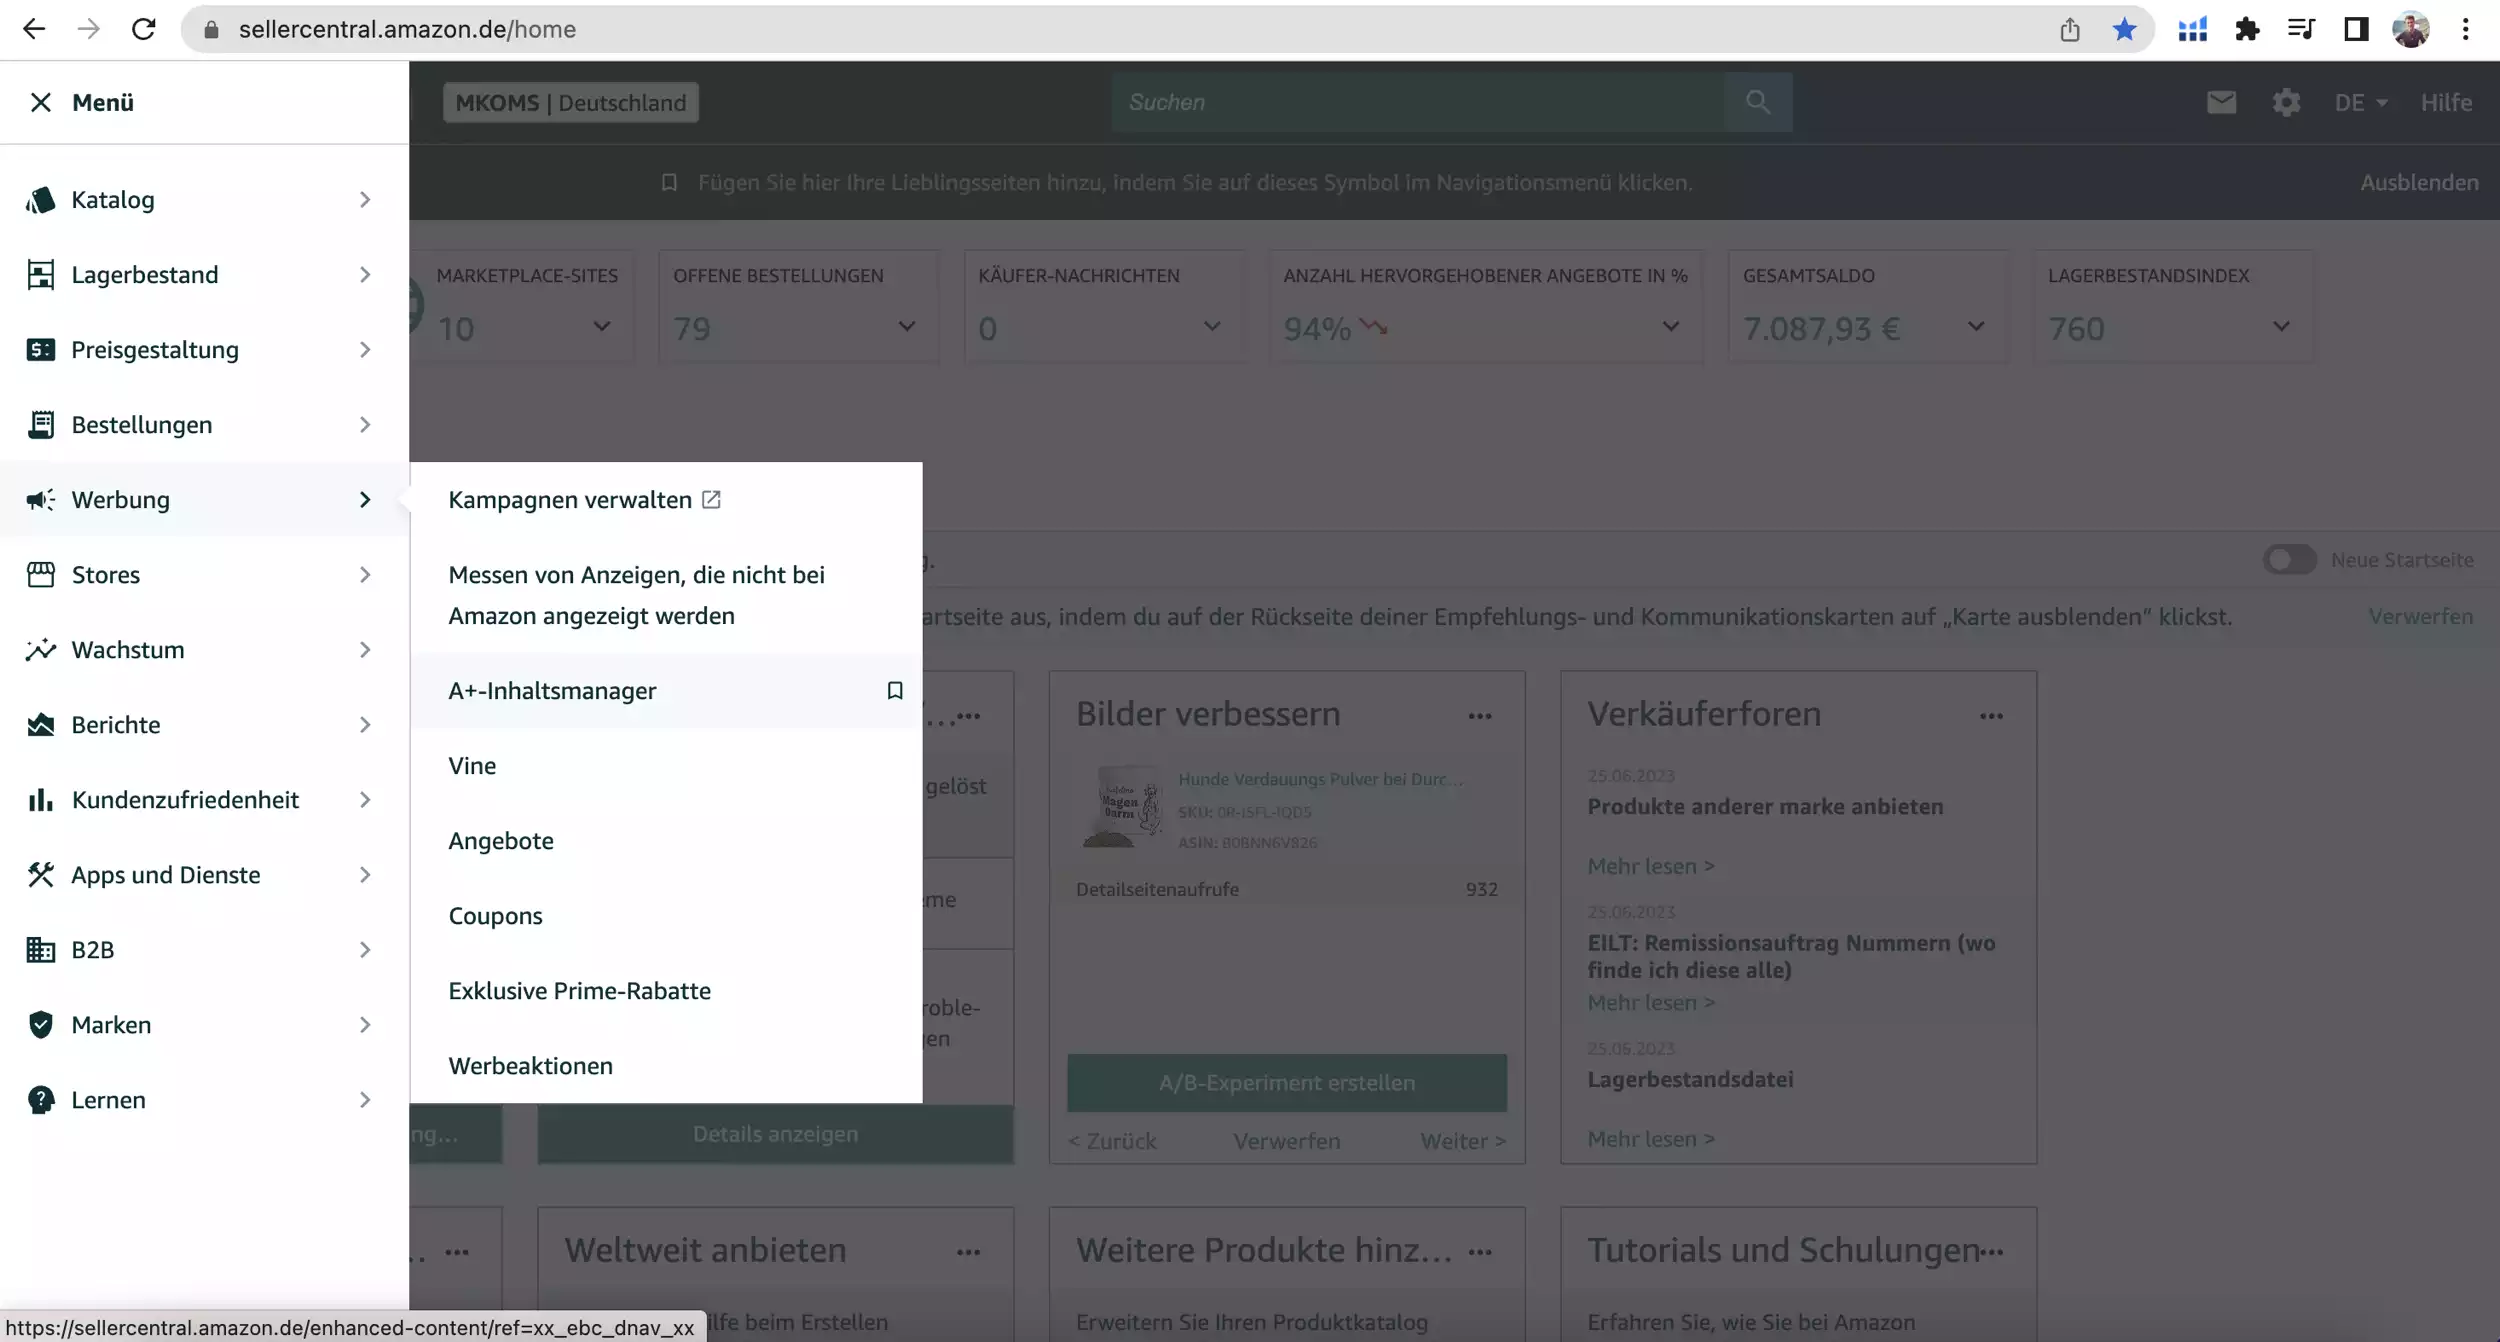Expand the Gesamtsaldo card dropdown
This screenshot has width=2500, height=1342.
[x=1976, y=327]
